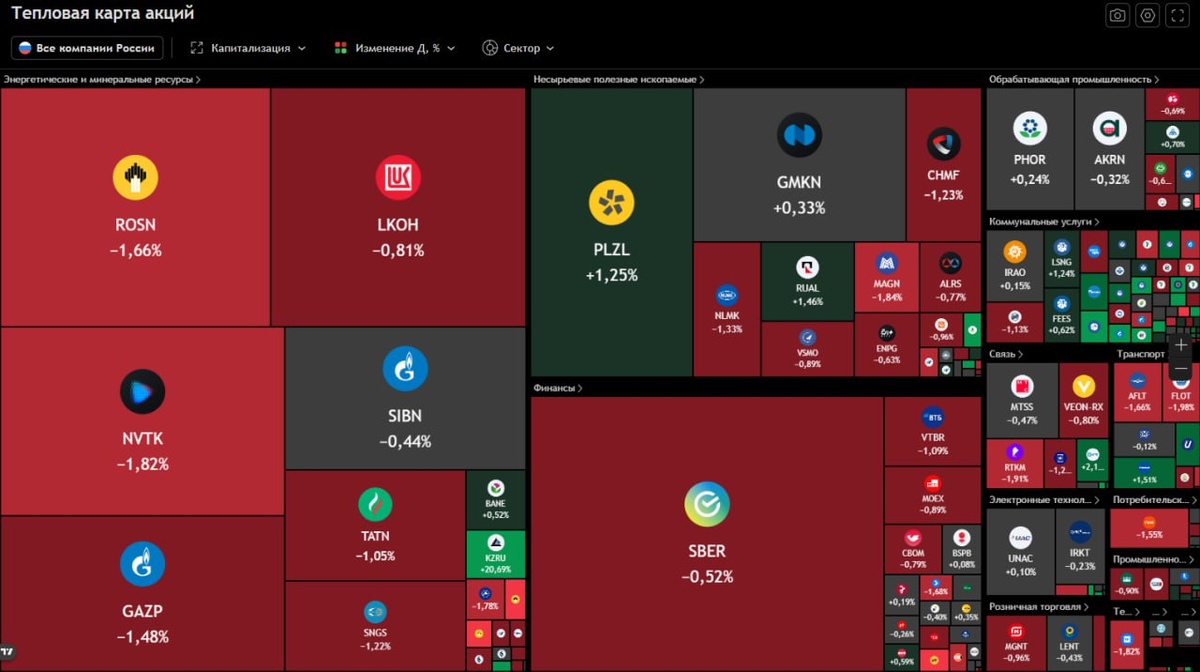Expand Финансы sector
The height and width of the screenshot is (672, 1200).
point(558,388)
